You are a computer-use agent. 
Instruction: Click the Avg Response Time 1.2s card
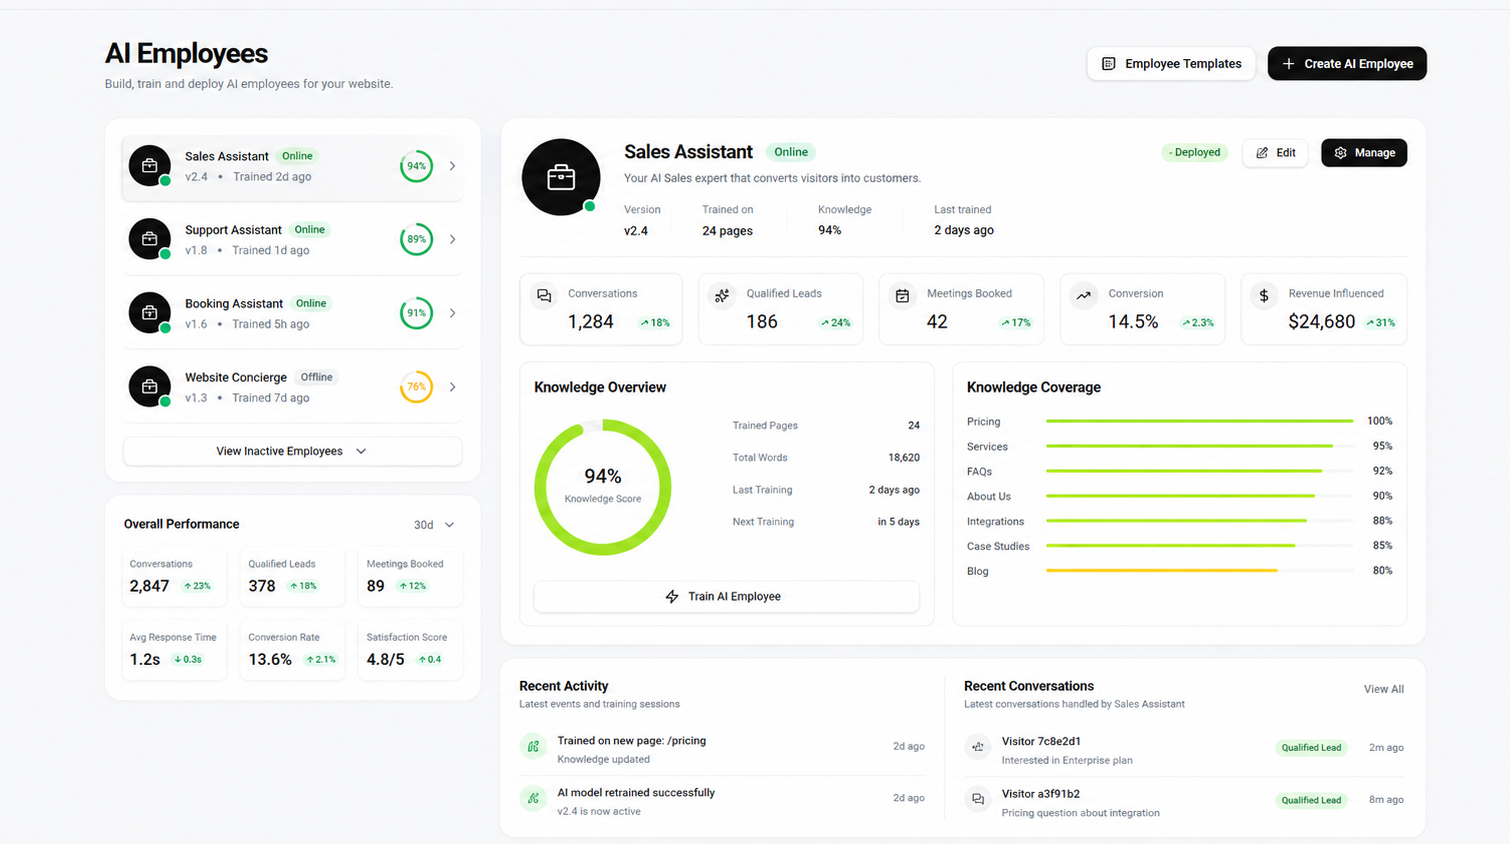point(174,650)
